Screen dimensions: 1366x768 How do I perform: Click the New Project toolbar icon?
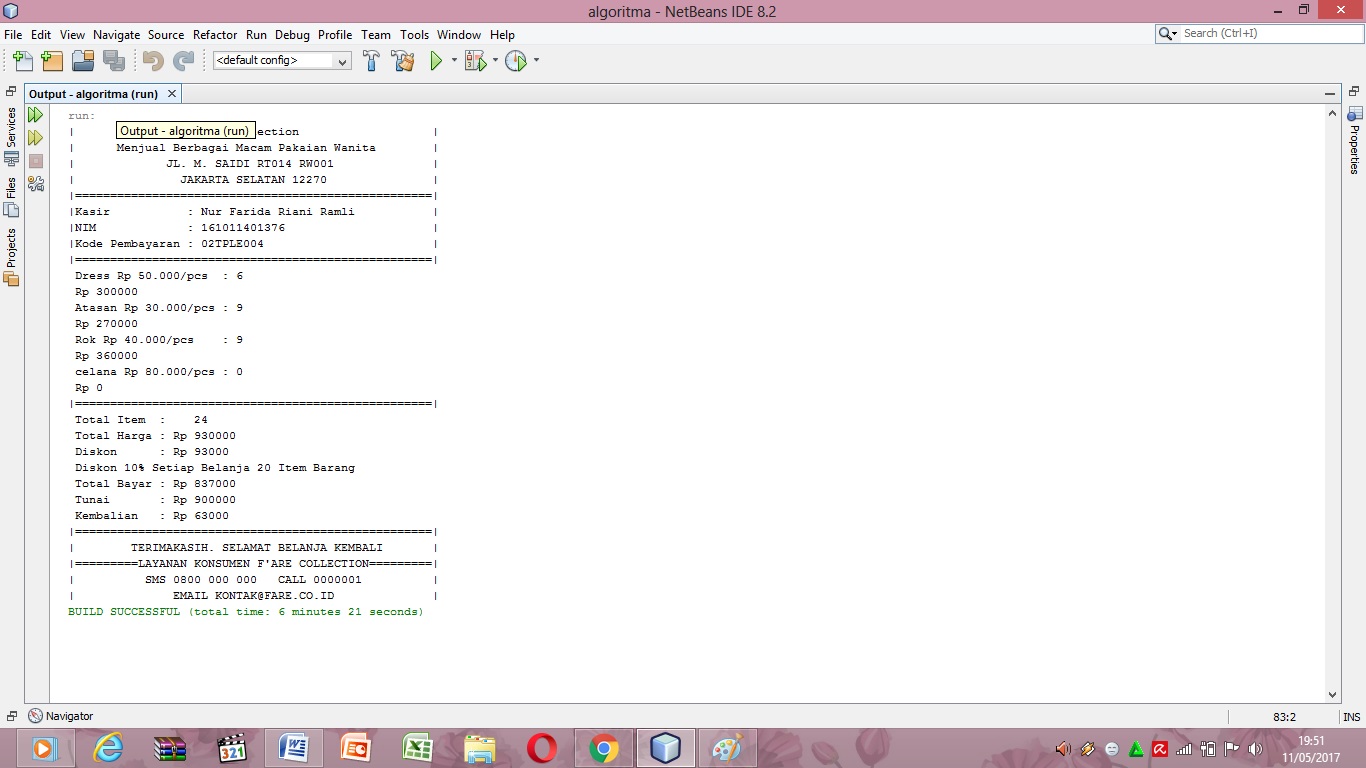click(51, 61)
